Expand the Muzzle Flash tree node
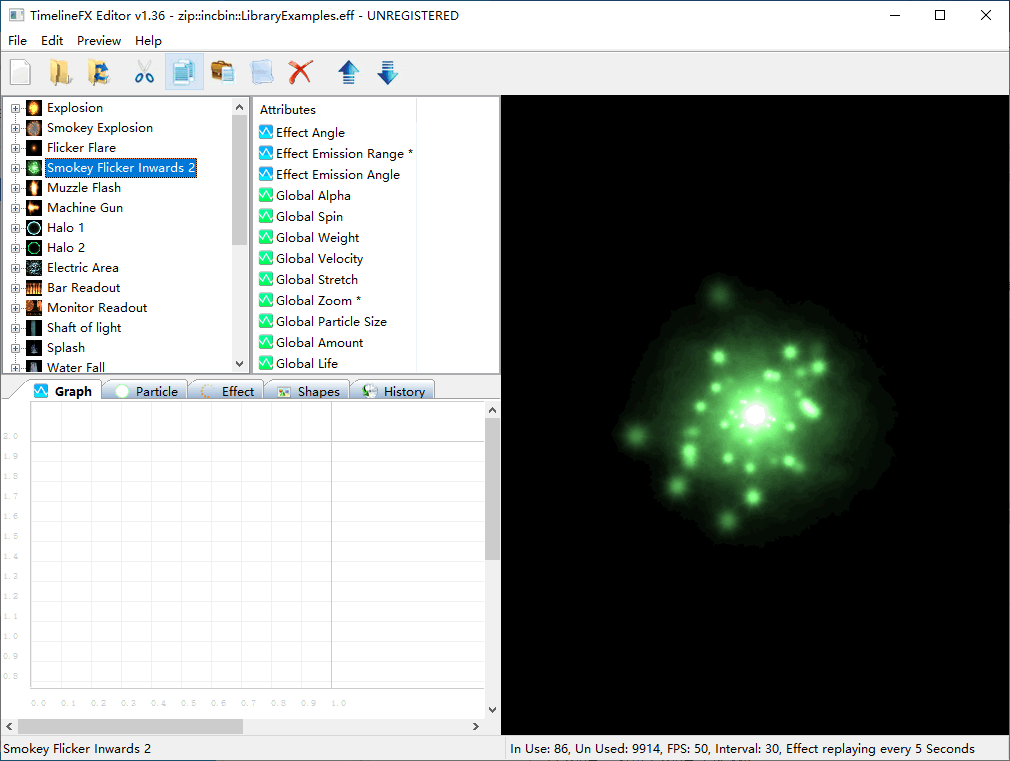This screenshot has height=761, width=1010. point(15,188)
